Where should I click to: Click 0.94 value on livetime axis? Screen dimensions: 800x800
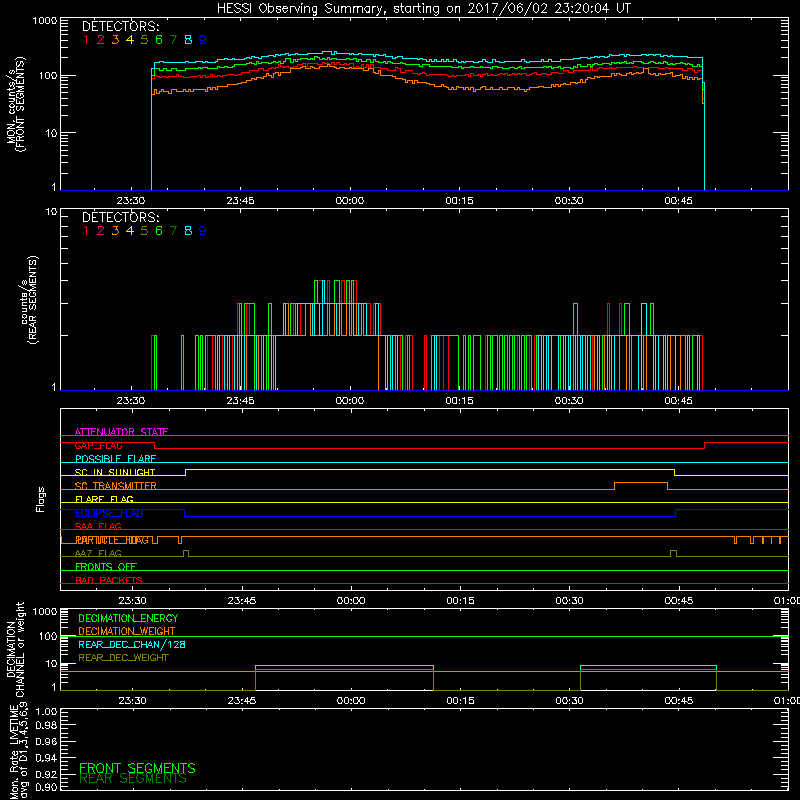pos(46,757)
